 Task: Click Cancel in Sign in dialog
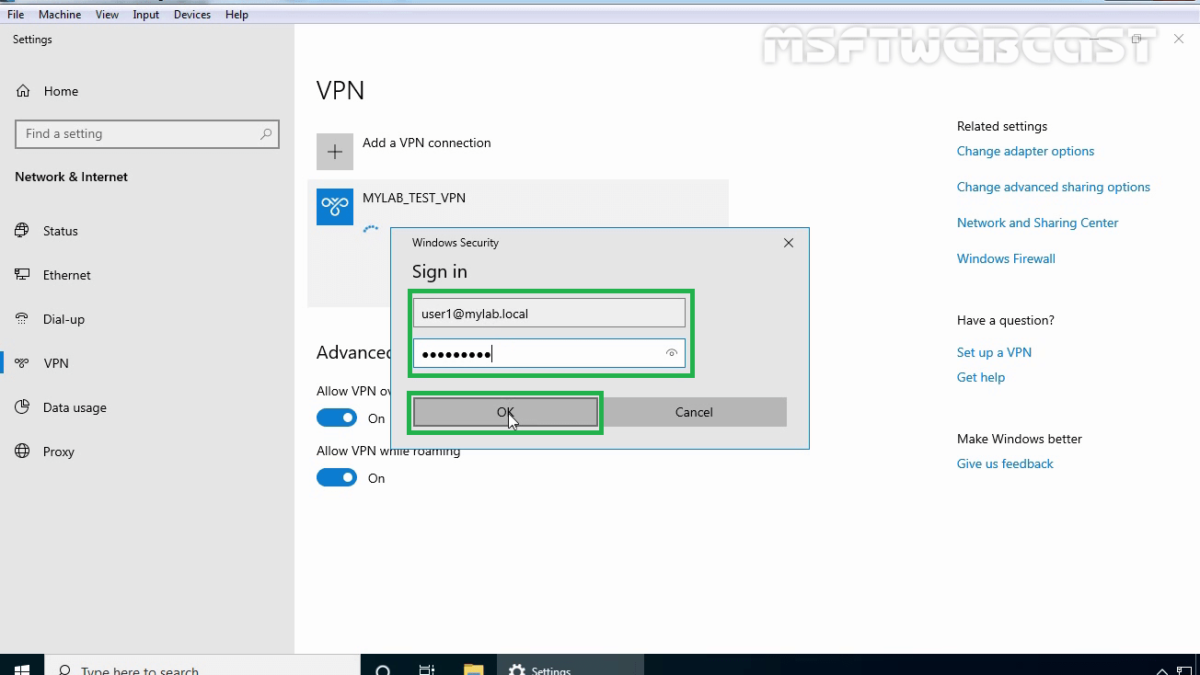pos(694,412)
